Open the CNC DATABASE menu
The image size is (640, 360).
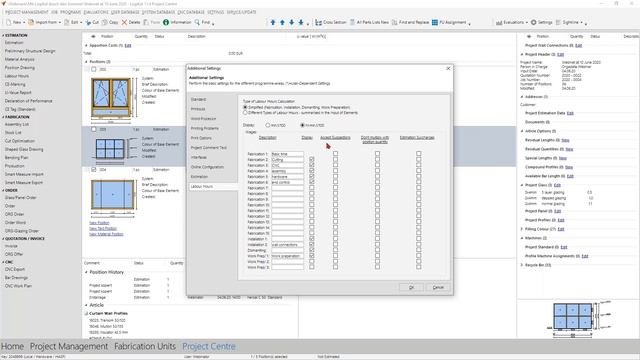[191, 12]
